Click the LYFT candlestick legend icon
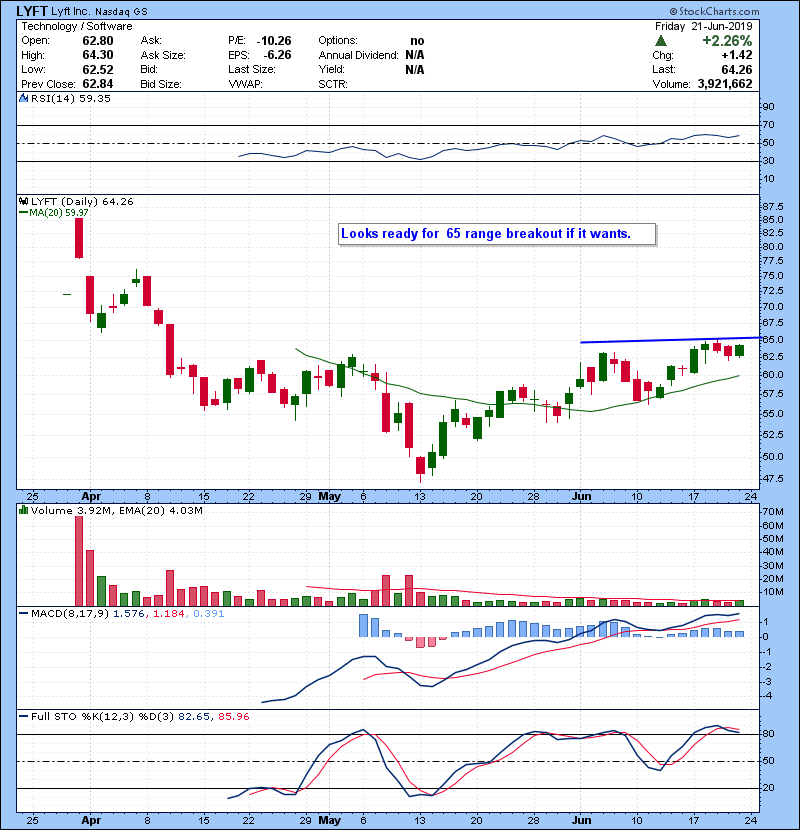 [x=23, y=202]
